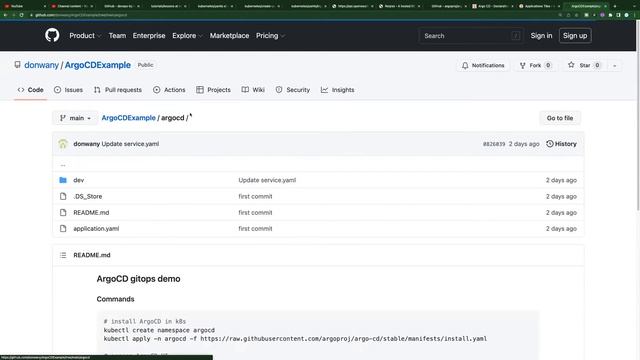Click the Star icon
Screen dimensions: 640x360
pos(571,65)
